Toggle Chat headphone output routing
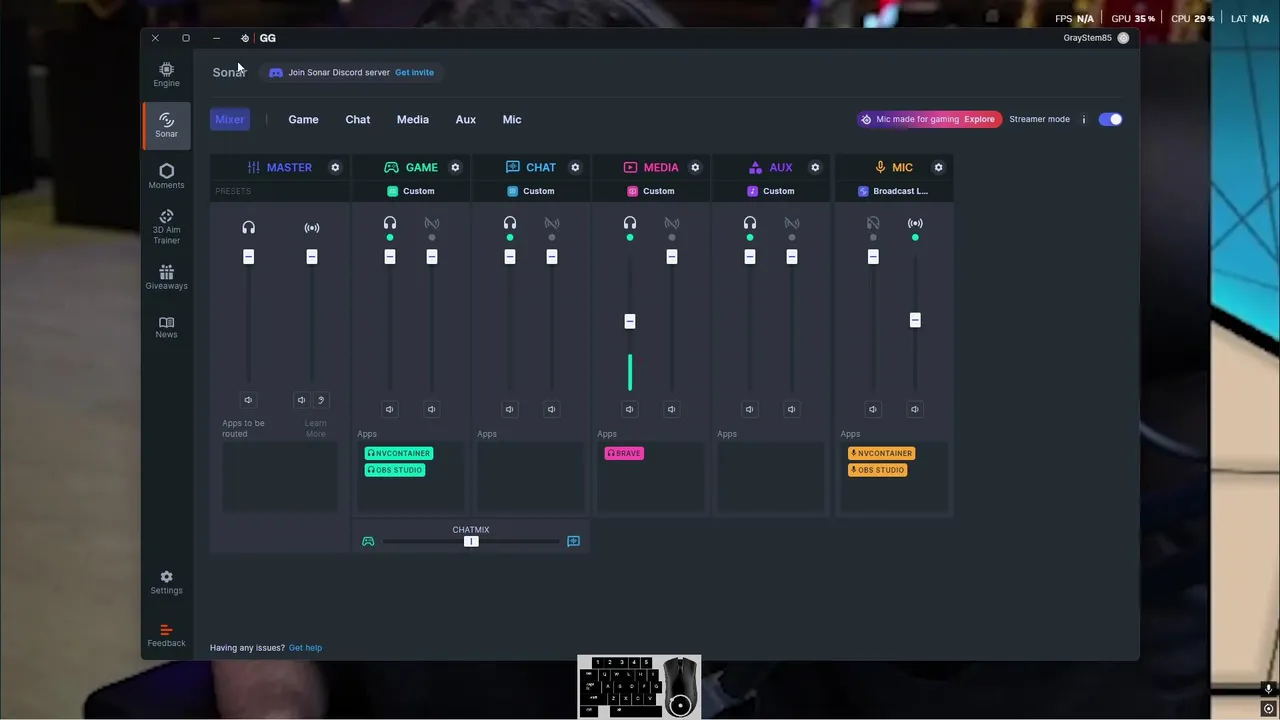Viewport: 1280px width, 720px height. tap(510, 224)
